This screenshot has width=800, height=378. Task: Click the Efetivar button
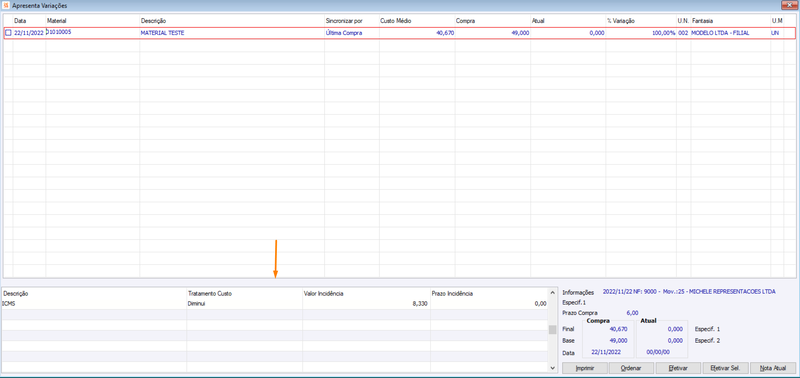coord(678,368)
